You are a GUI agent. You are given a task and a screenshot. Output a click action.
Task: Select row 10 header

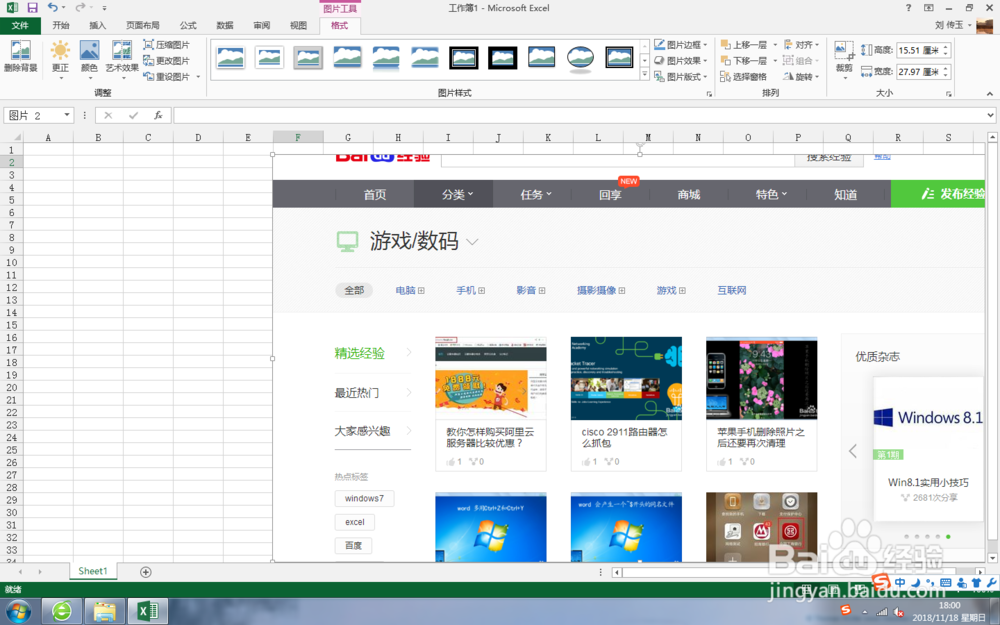[11, 262]
